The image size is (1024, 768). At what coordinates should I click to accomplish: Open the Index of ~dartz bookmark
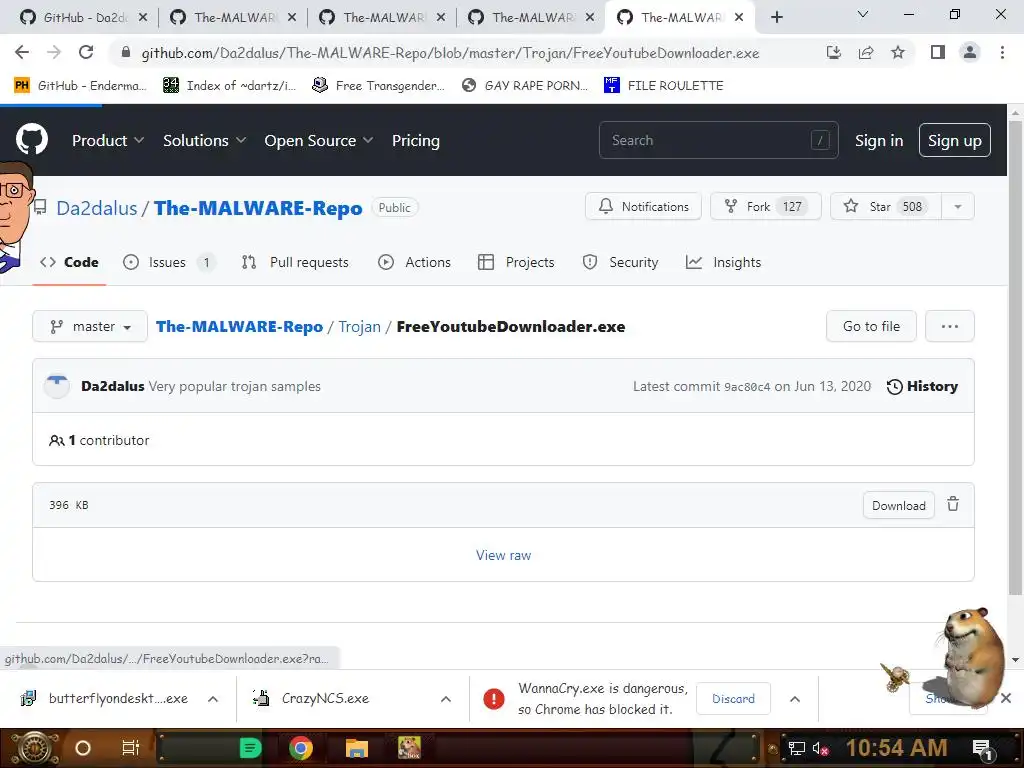point(230,85)
